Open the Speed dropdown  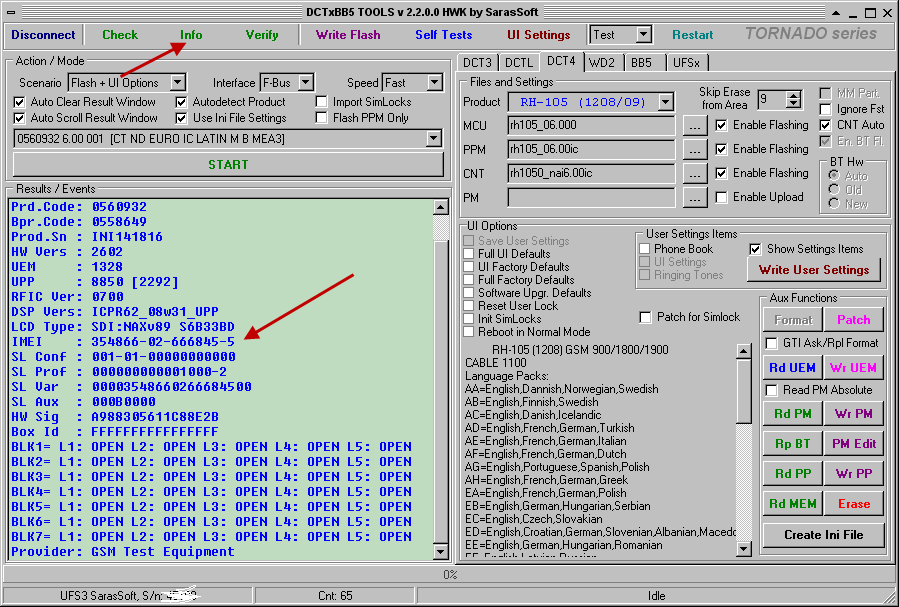point(435,83)
